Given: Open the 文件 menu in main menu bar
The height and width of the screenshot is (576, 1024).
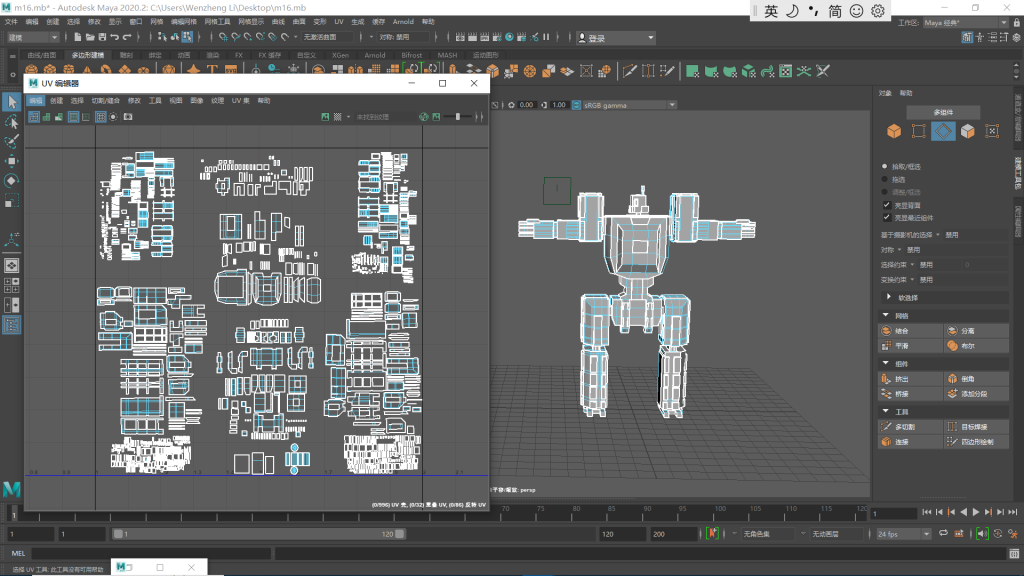Looking at the screenshot, I should pos(11,22).
